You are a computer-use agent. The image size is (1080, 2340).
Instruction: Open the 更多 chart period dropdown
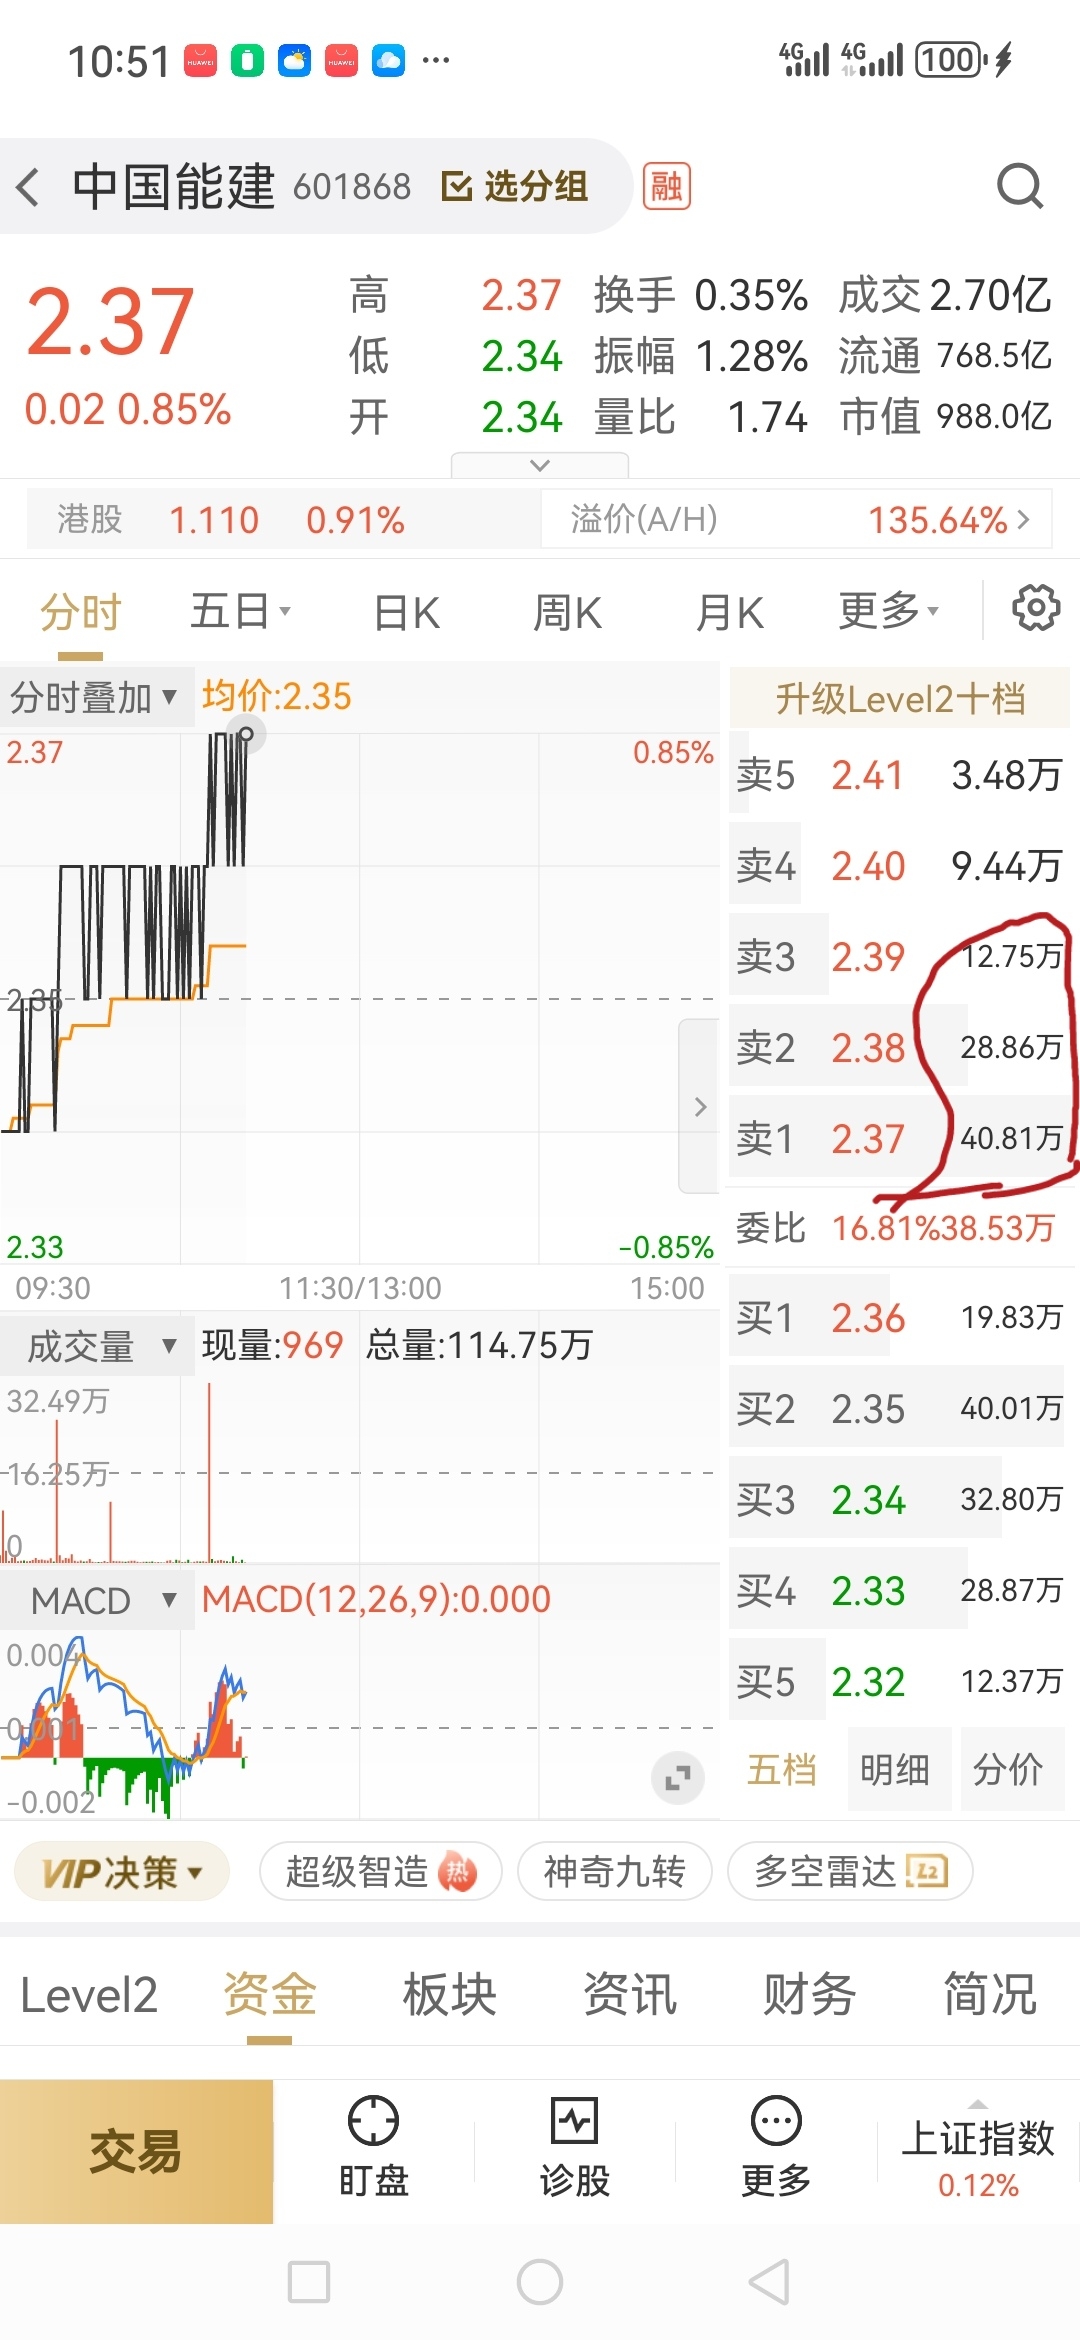tap(888, 610)
